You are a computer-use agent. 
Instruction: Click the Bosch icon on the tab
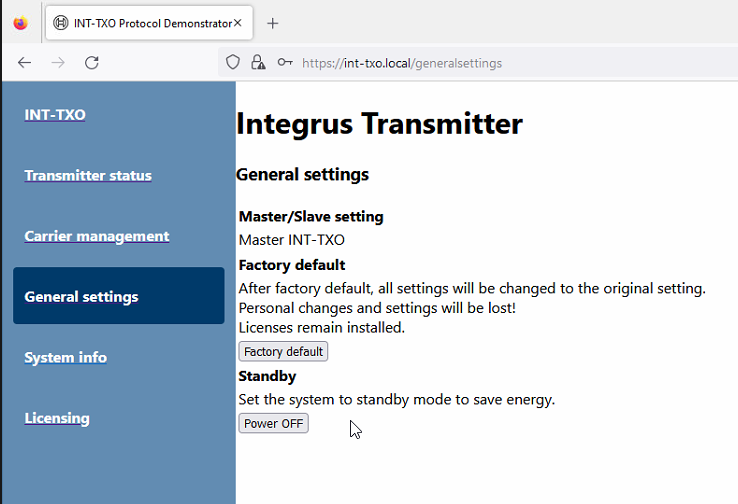[61, 23]
